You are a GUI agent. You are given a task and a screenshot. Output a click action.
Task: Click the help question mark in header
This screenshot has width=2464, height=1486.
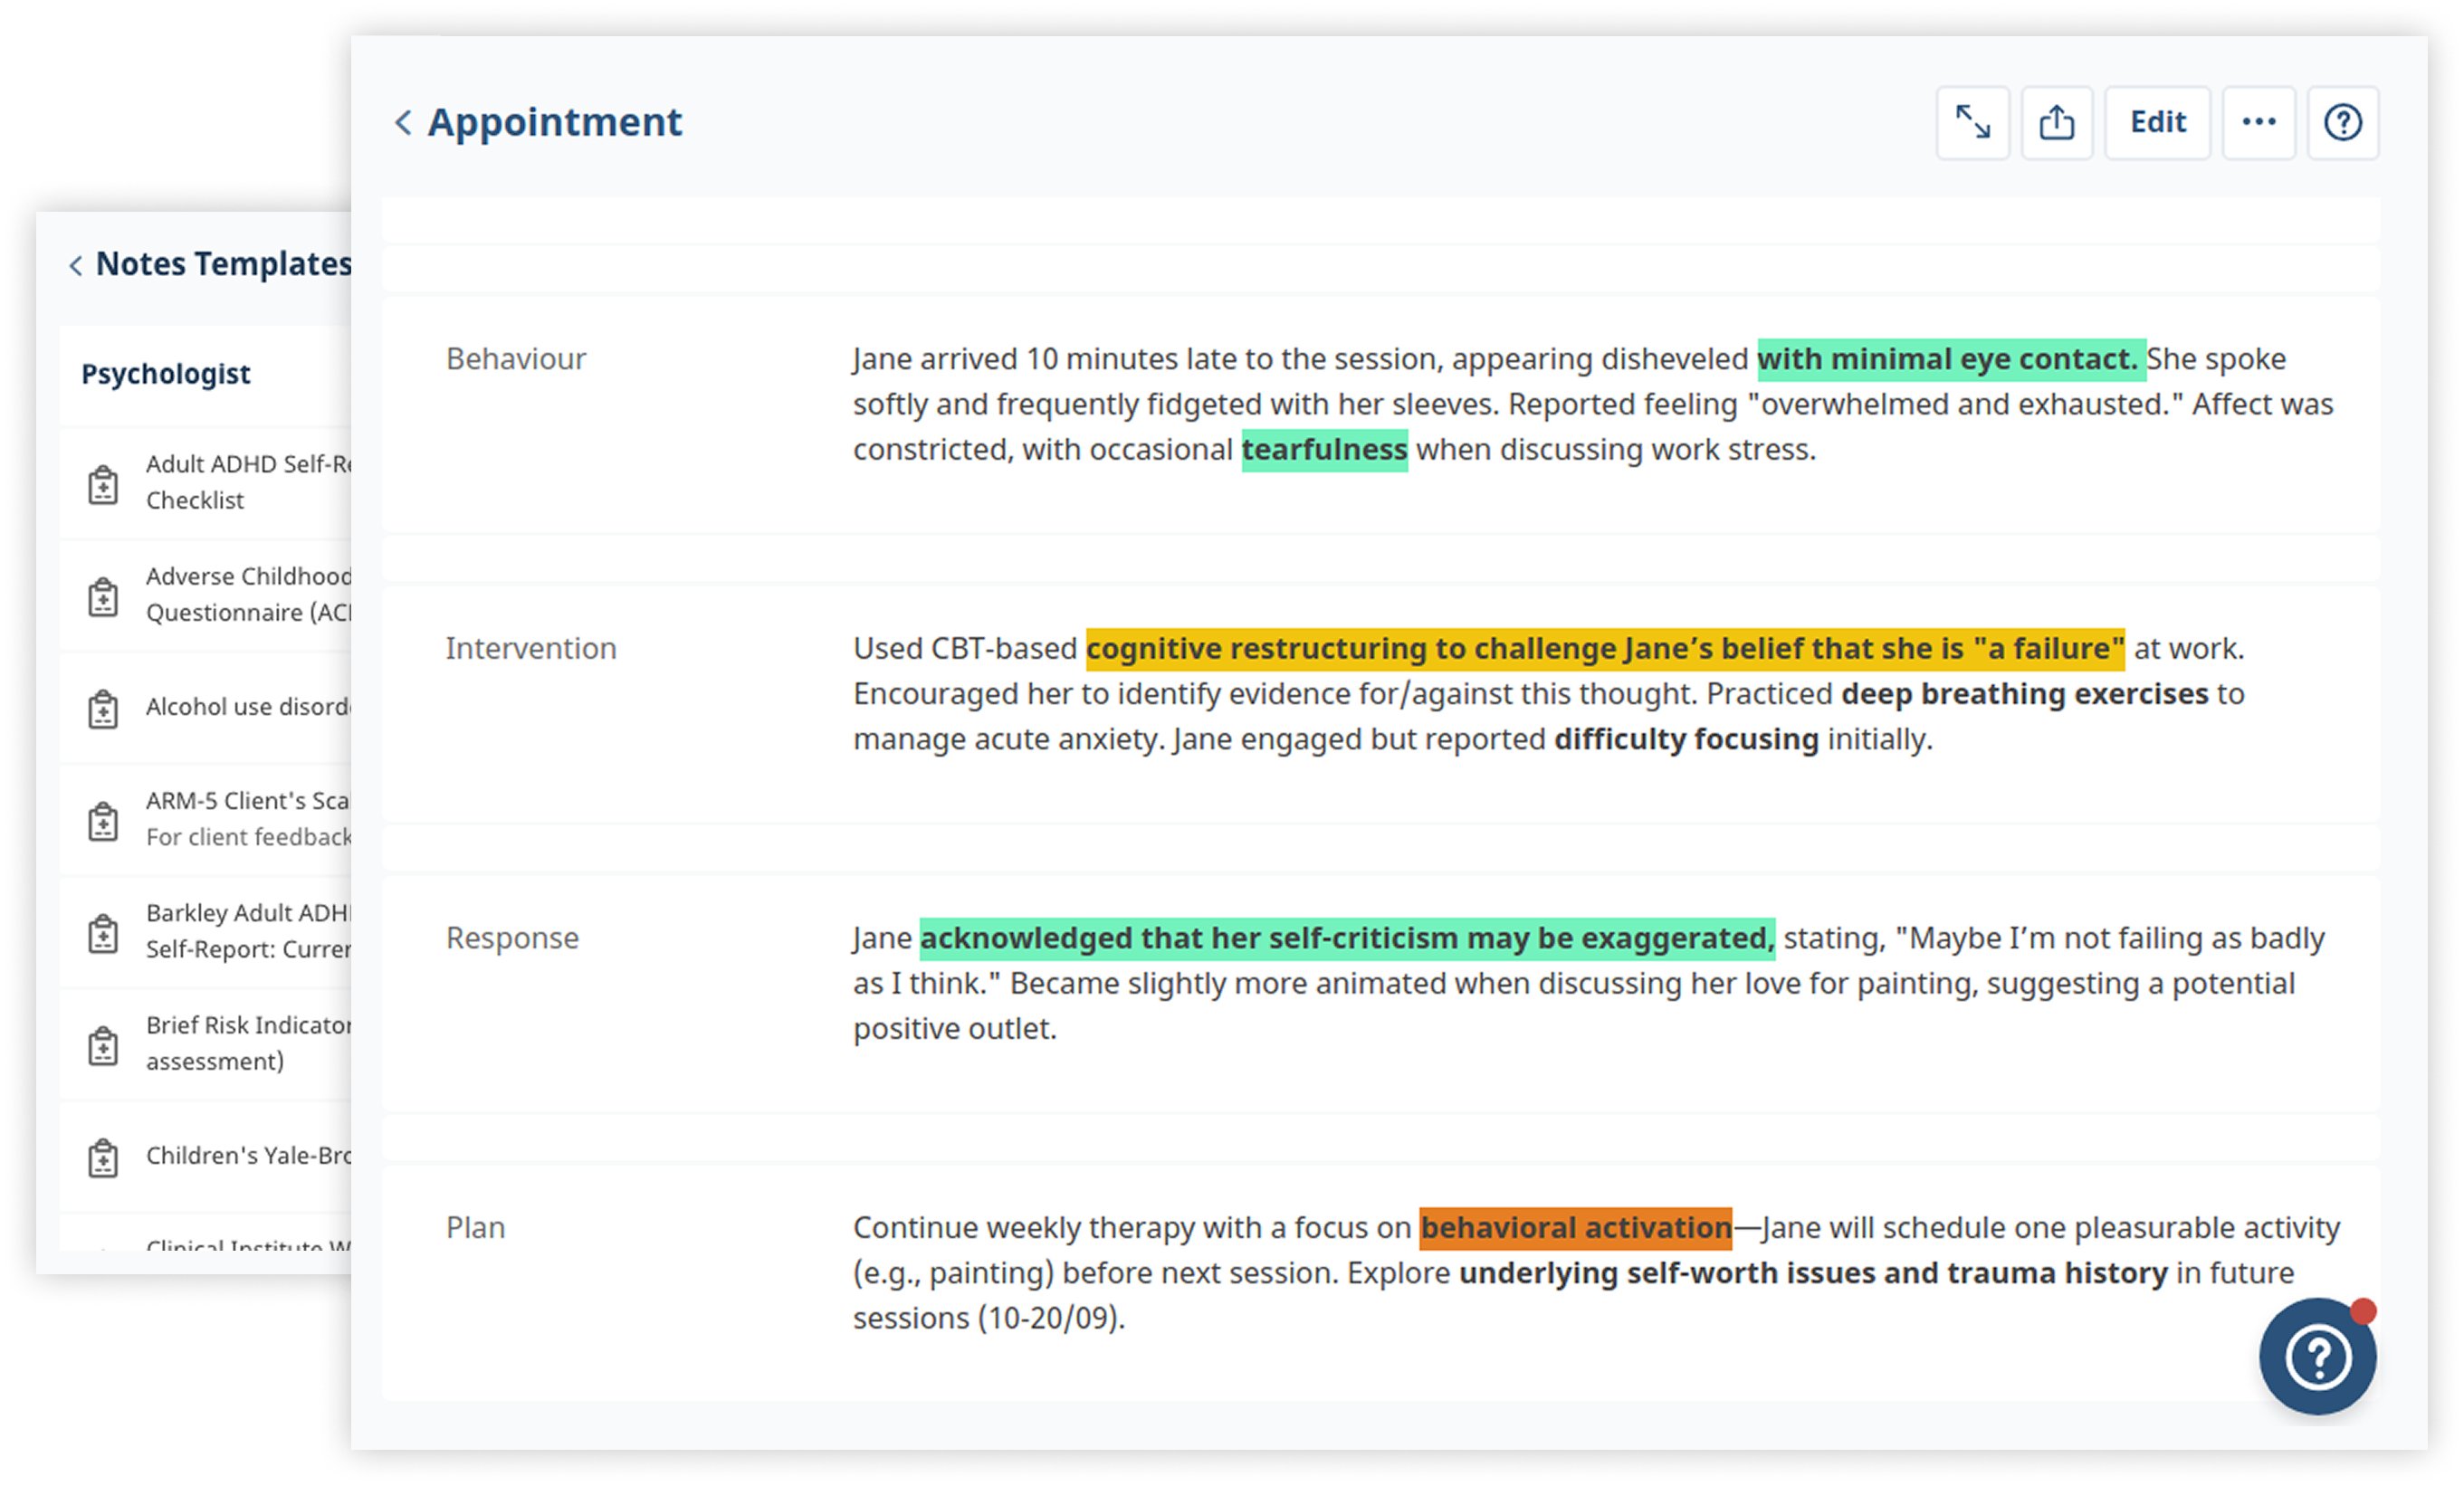click(x=2342, y=122)
